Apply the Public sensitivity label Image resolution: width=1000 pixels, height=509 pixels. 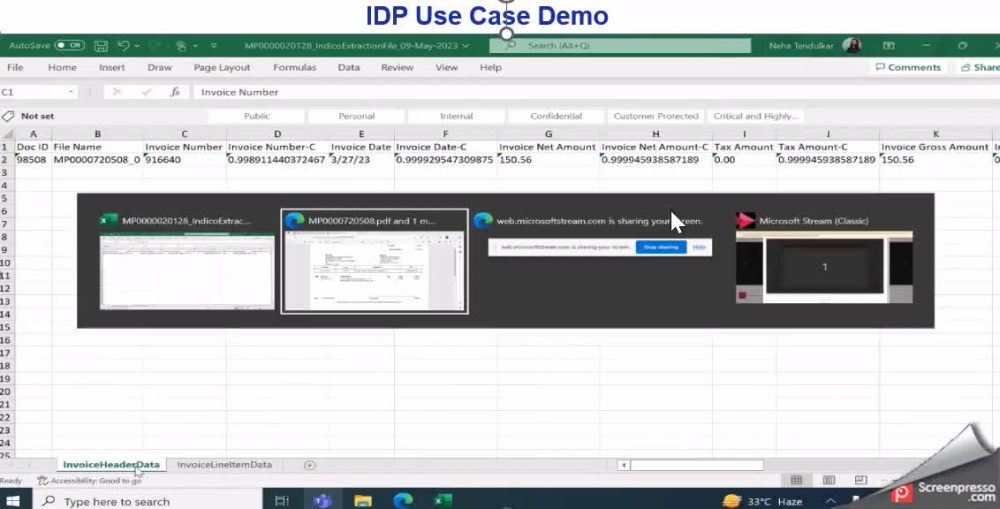(256, 116)
